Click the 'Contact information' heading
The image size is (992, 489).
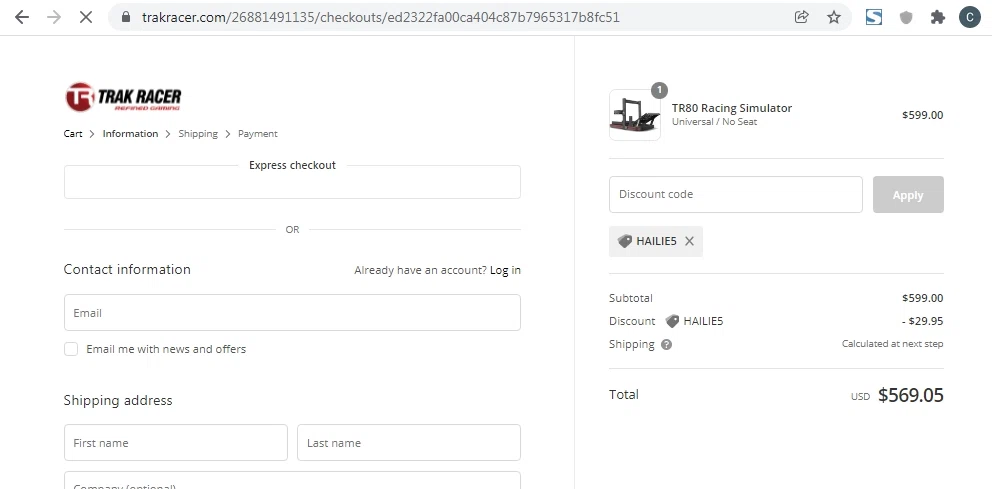pos(127,269)
